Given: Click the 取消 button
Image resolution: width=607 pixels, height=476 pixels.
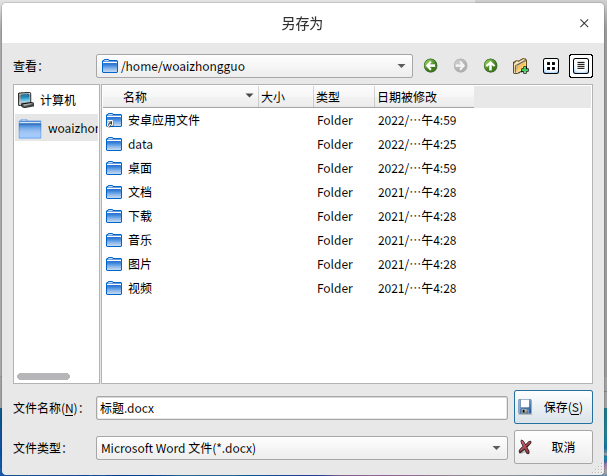Looking at the screenshot, I should 553,447.
